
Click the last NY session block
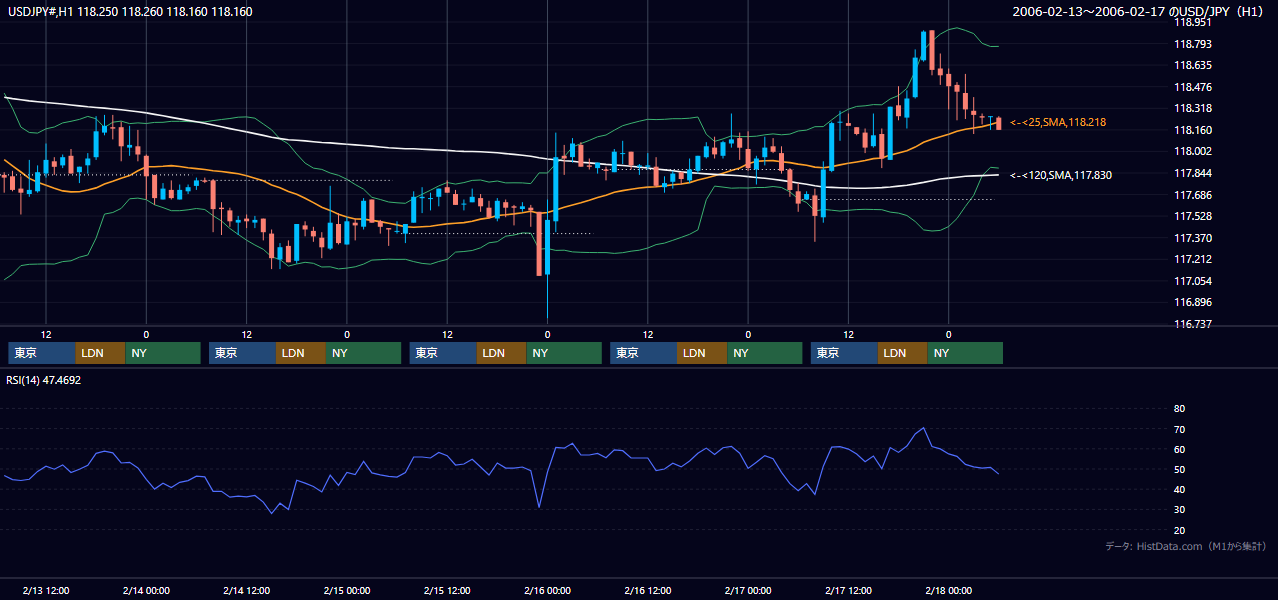(965, 353)
